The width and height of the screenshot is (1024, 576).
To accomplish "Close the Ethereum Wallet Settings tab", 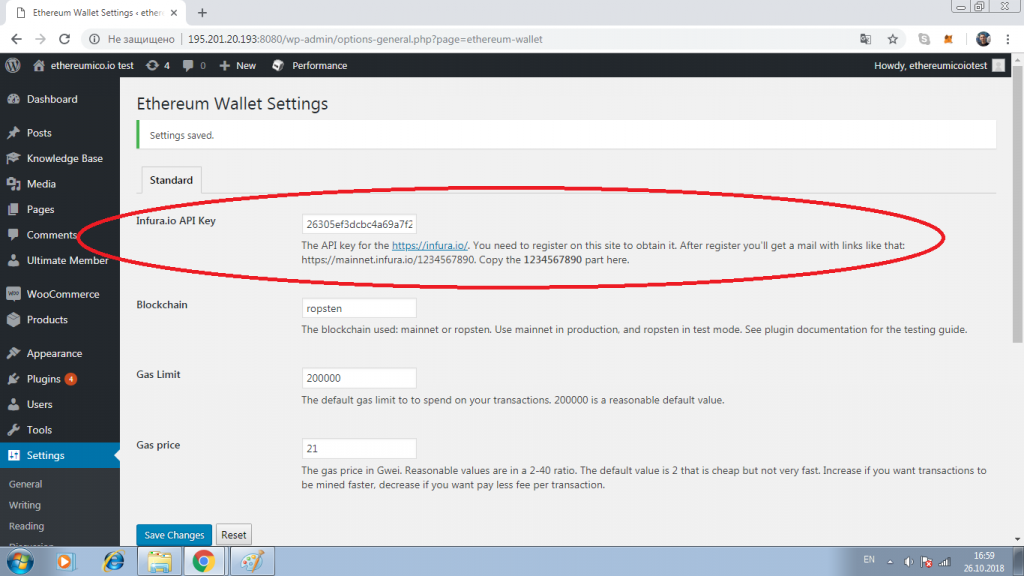I will [174, 12].
